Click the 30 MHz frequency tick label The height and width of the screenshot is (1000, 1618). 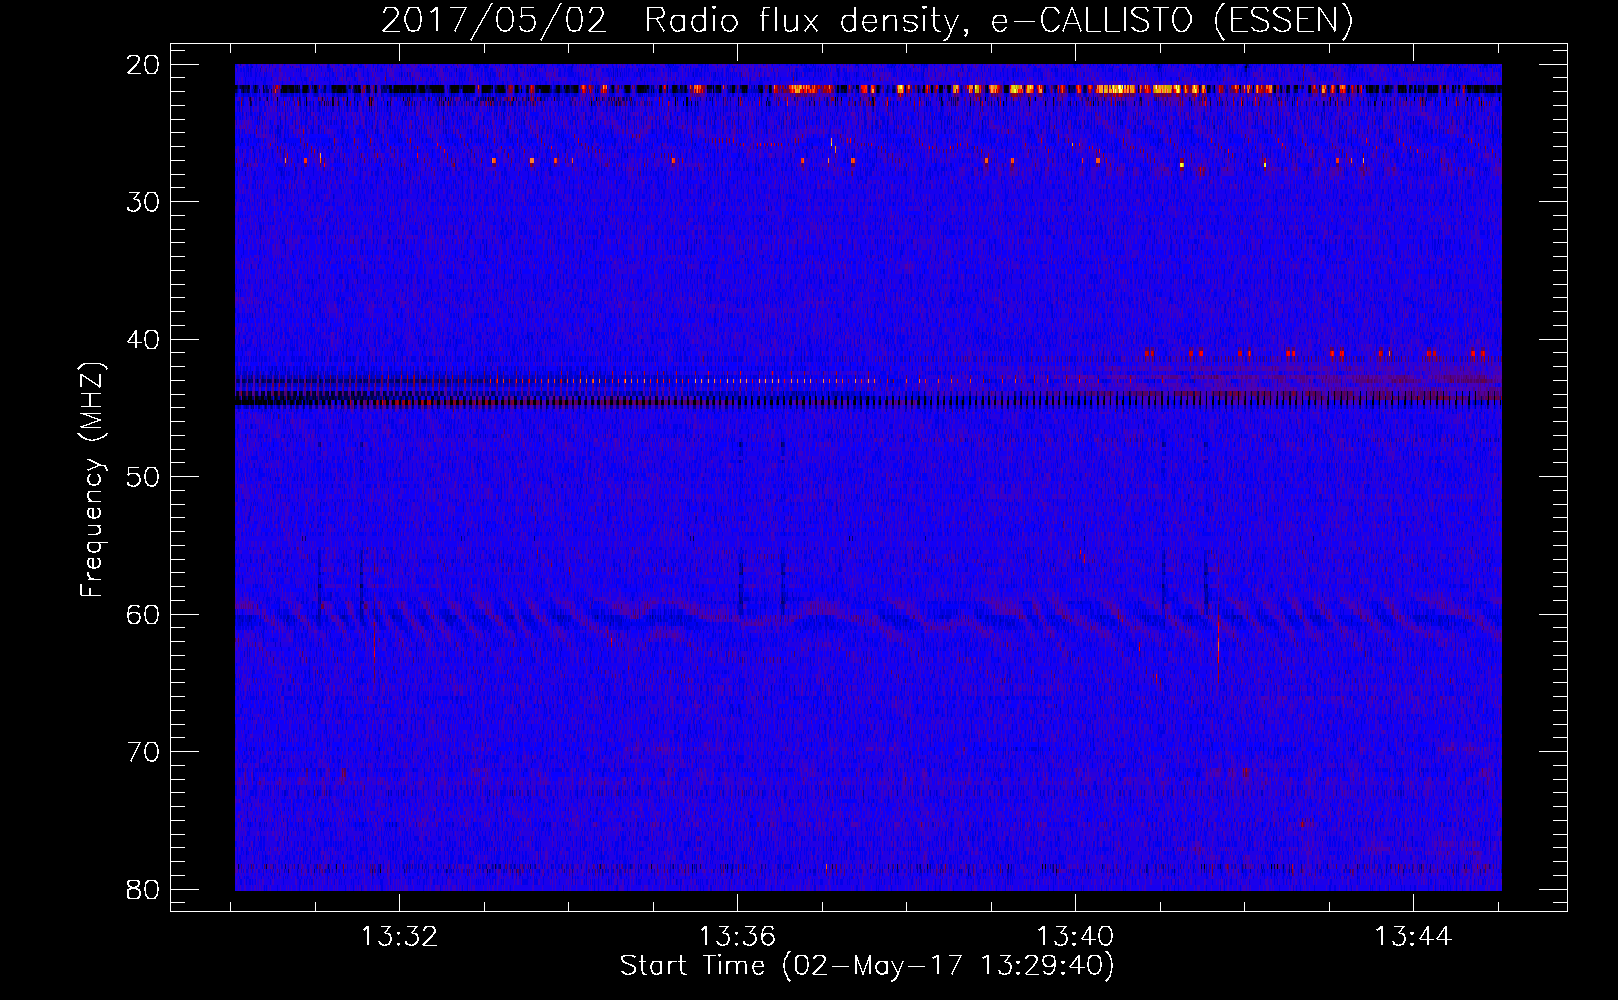(143, 202)
